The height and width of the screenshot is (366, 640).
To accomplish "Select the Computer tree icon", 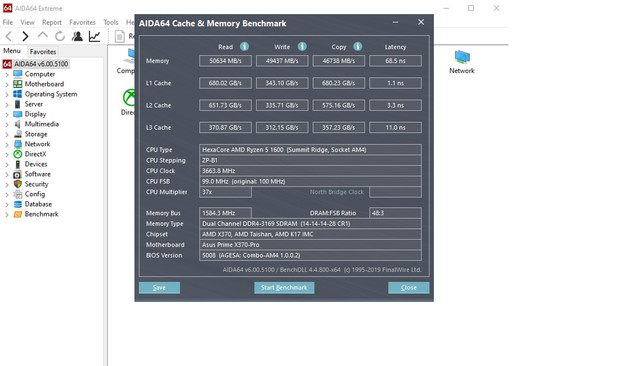I will point(18,74).
